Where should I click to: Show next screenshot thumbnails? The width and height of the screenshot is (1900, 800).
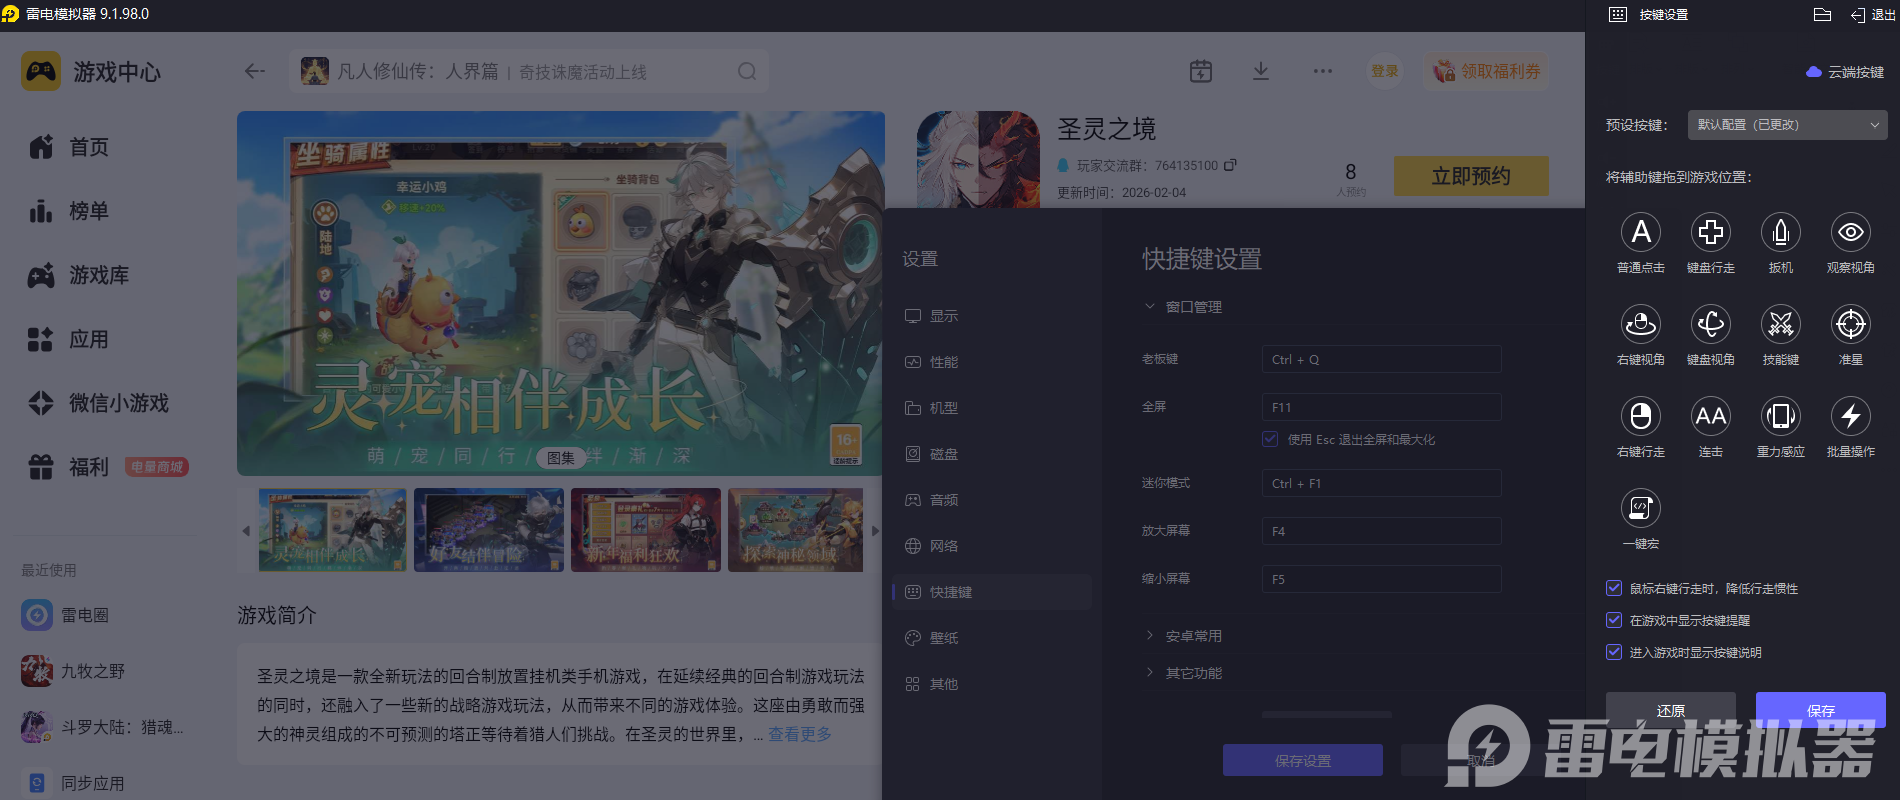(875, 531)
